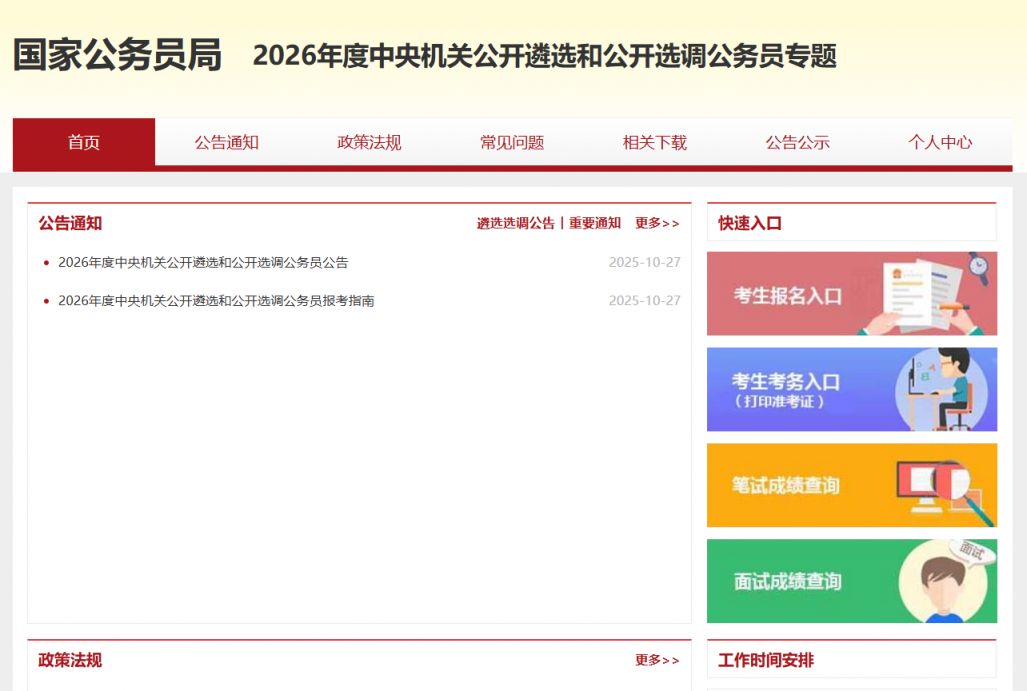Click the 遴选选调公告 filter link
Viewport: 1027px width, 691px height.
click(x=515, y=223)
